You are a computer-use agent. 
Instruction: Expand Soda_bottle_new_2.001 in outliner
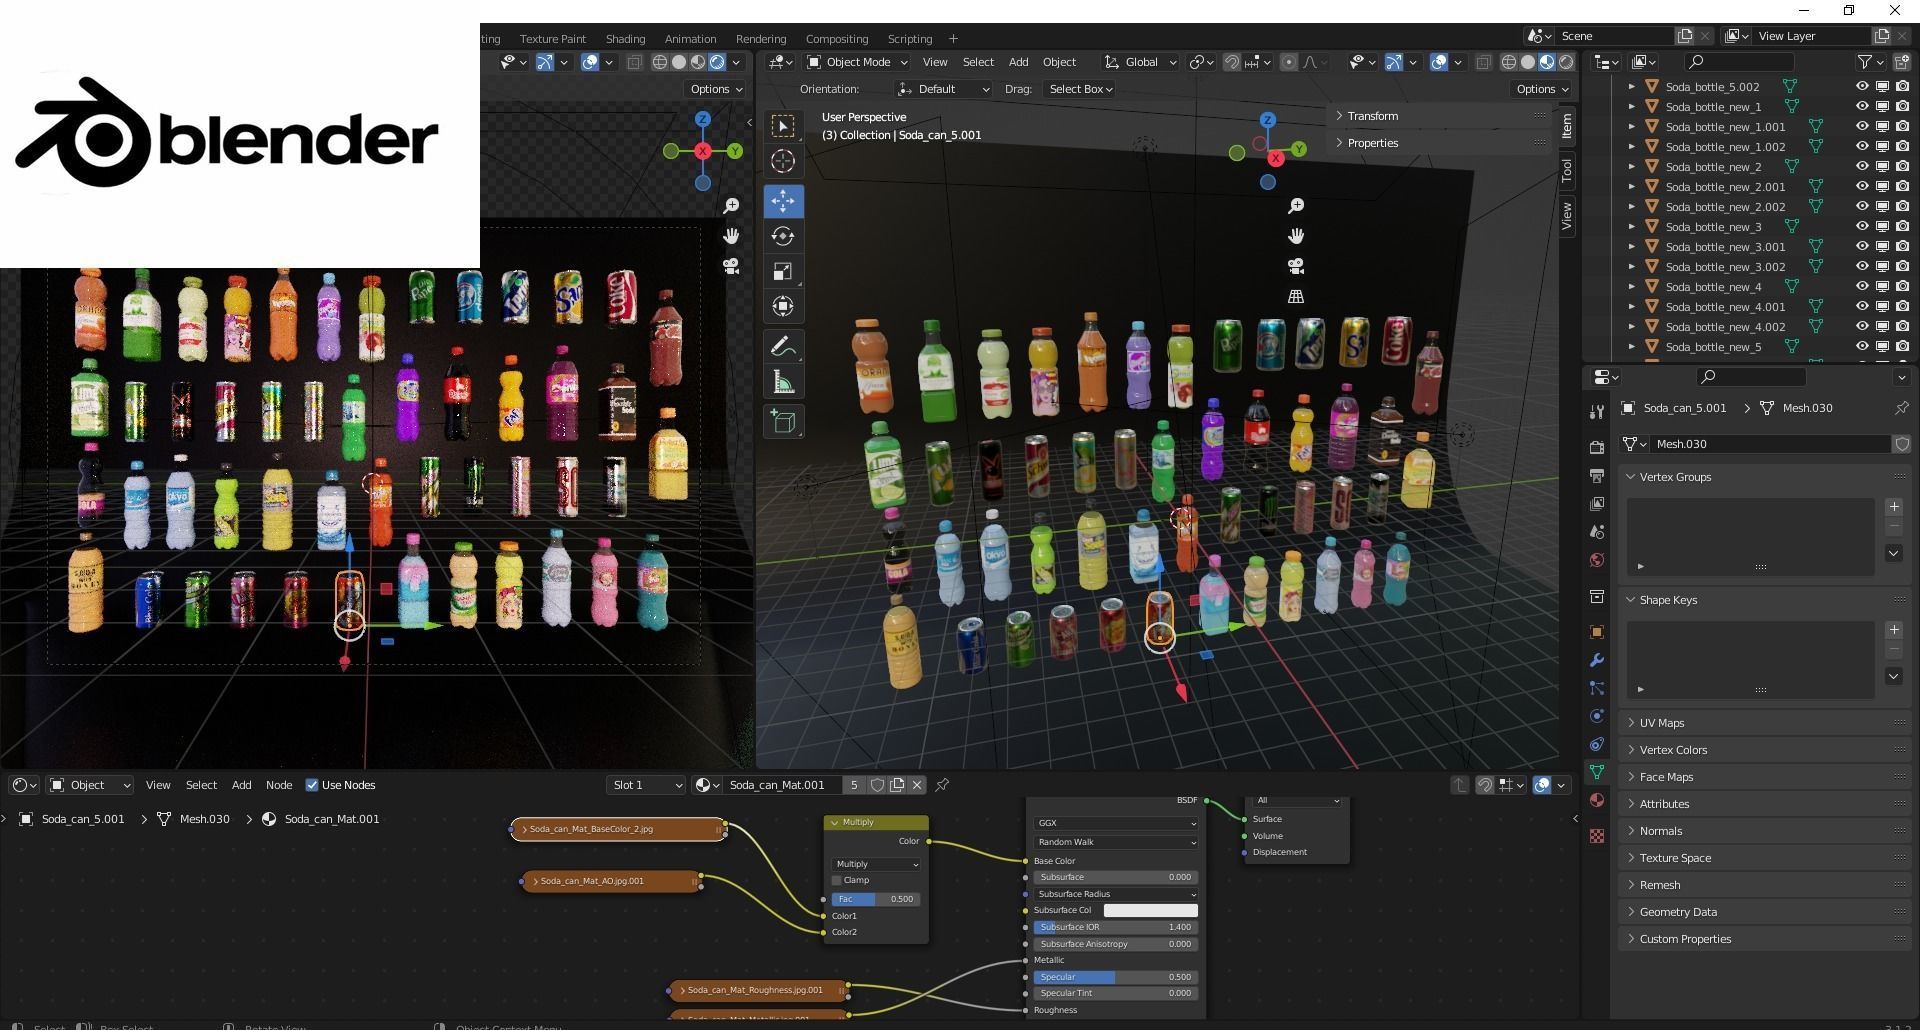(1631, 187)
